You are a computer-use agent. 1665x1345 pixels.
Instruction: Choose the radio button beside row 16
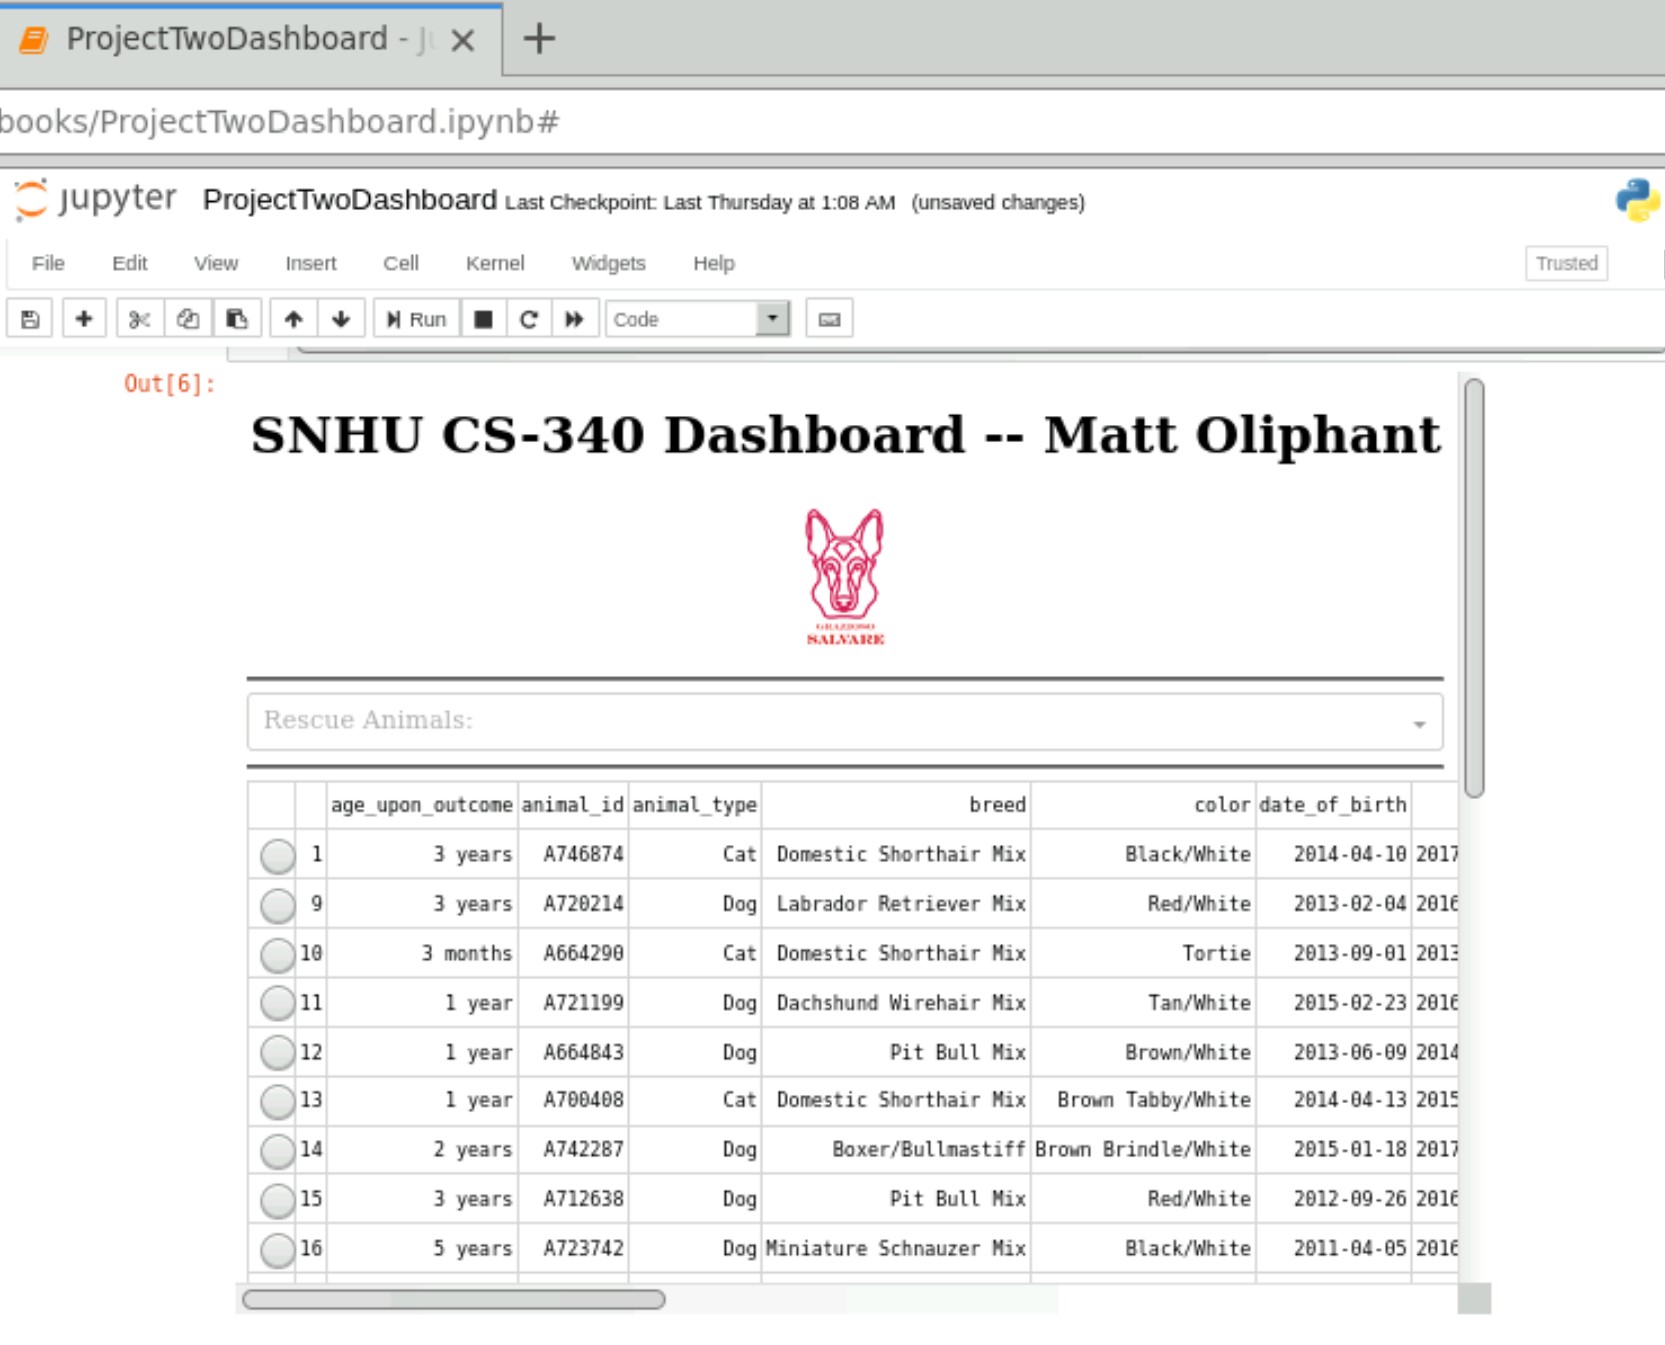coord(276,1248)
